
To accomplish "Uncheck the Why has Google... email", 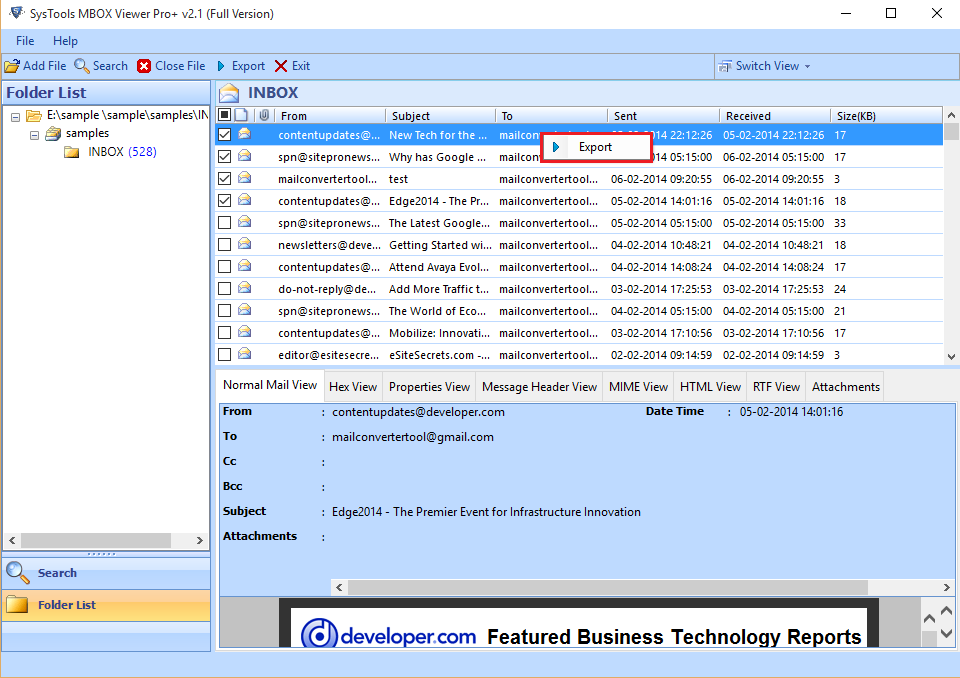I will [x=225, y=156].
